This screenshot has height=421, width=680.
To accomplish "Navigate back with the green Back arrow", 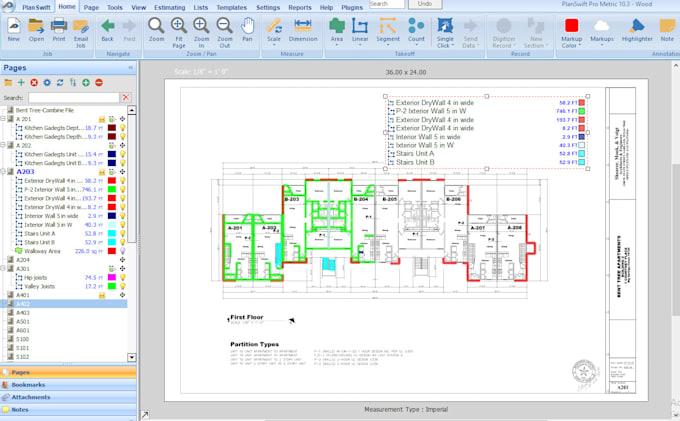I will coord(108,30).
